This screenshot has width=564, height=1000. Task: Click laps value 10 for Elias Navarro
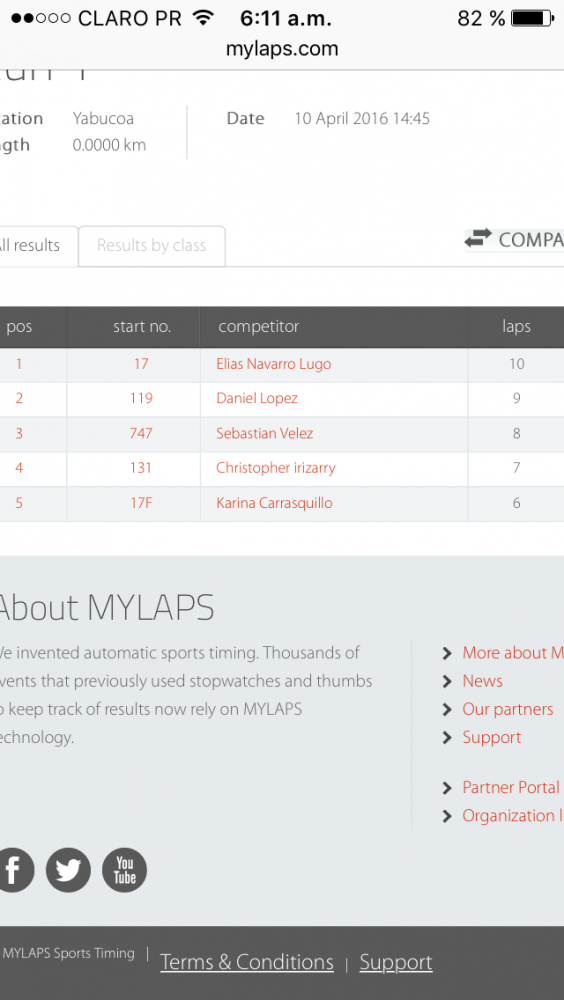click(x=517, y=364)
